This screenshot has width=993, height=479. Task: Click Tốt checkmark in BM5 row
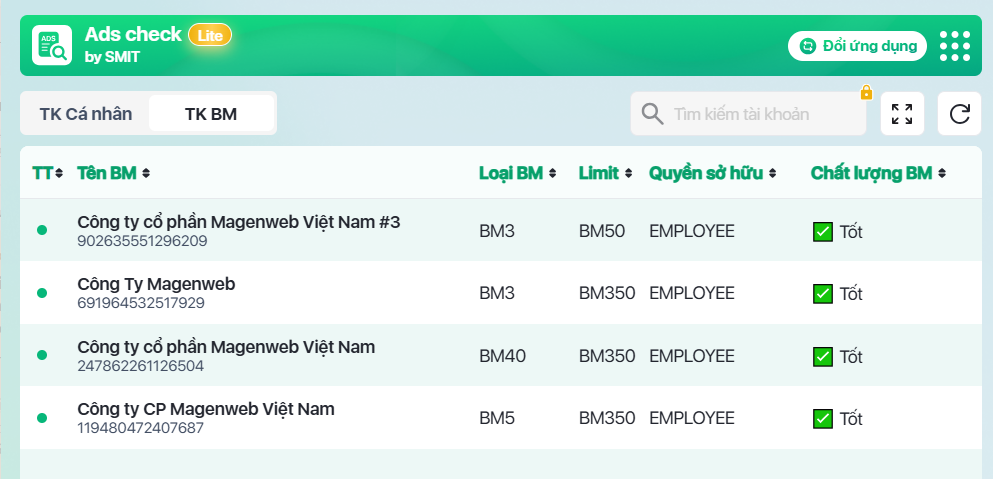click(823, 419)
